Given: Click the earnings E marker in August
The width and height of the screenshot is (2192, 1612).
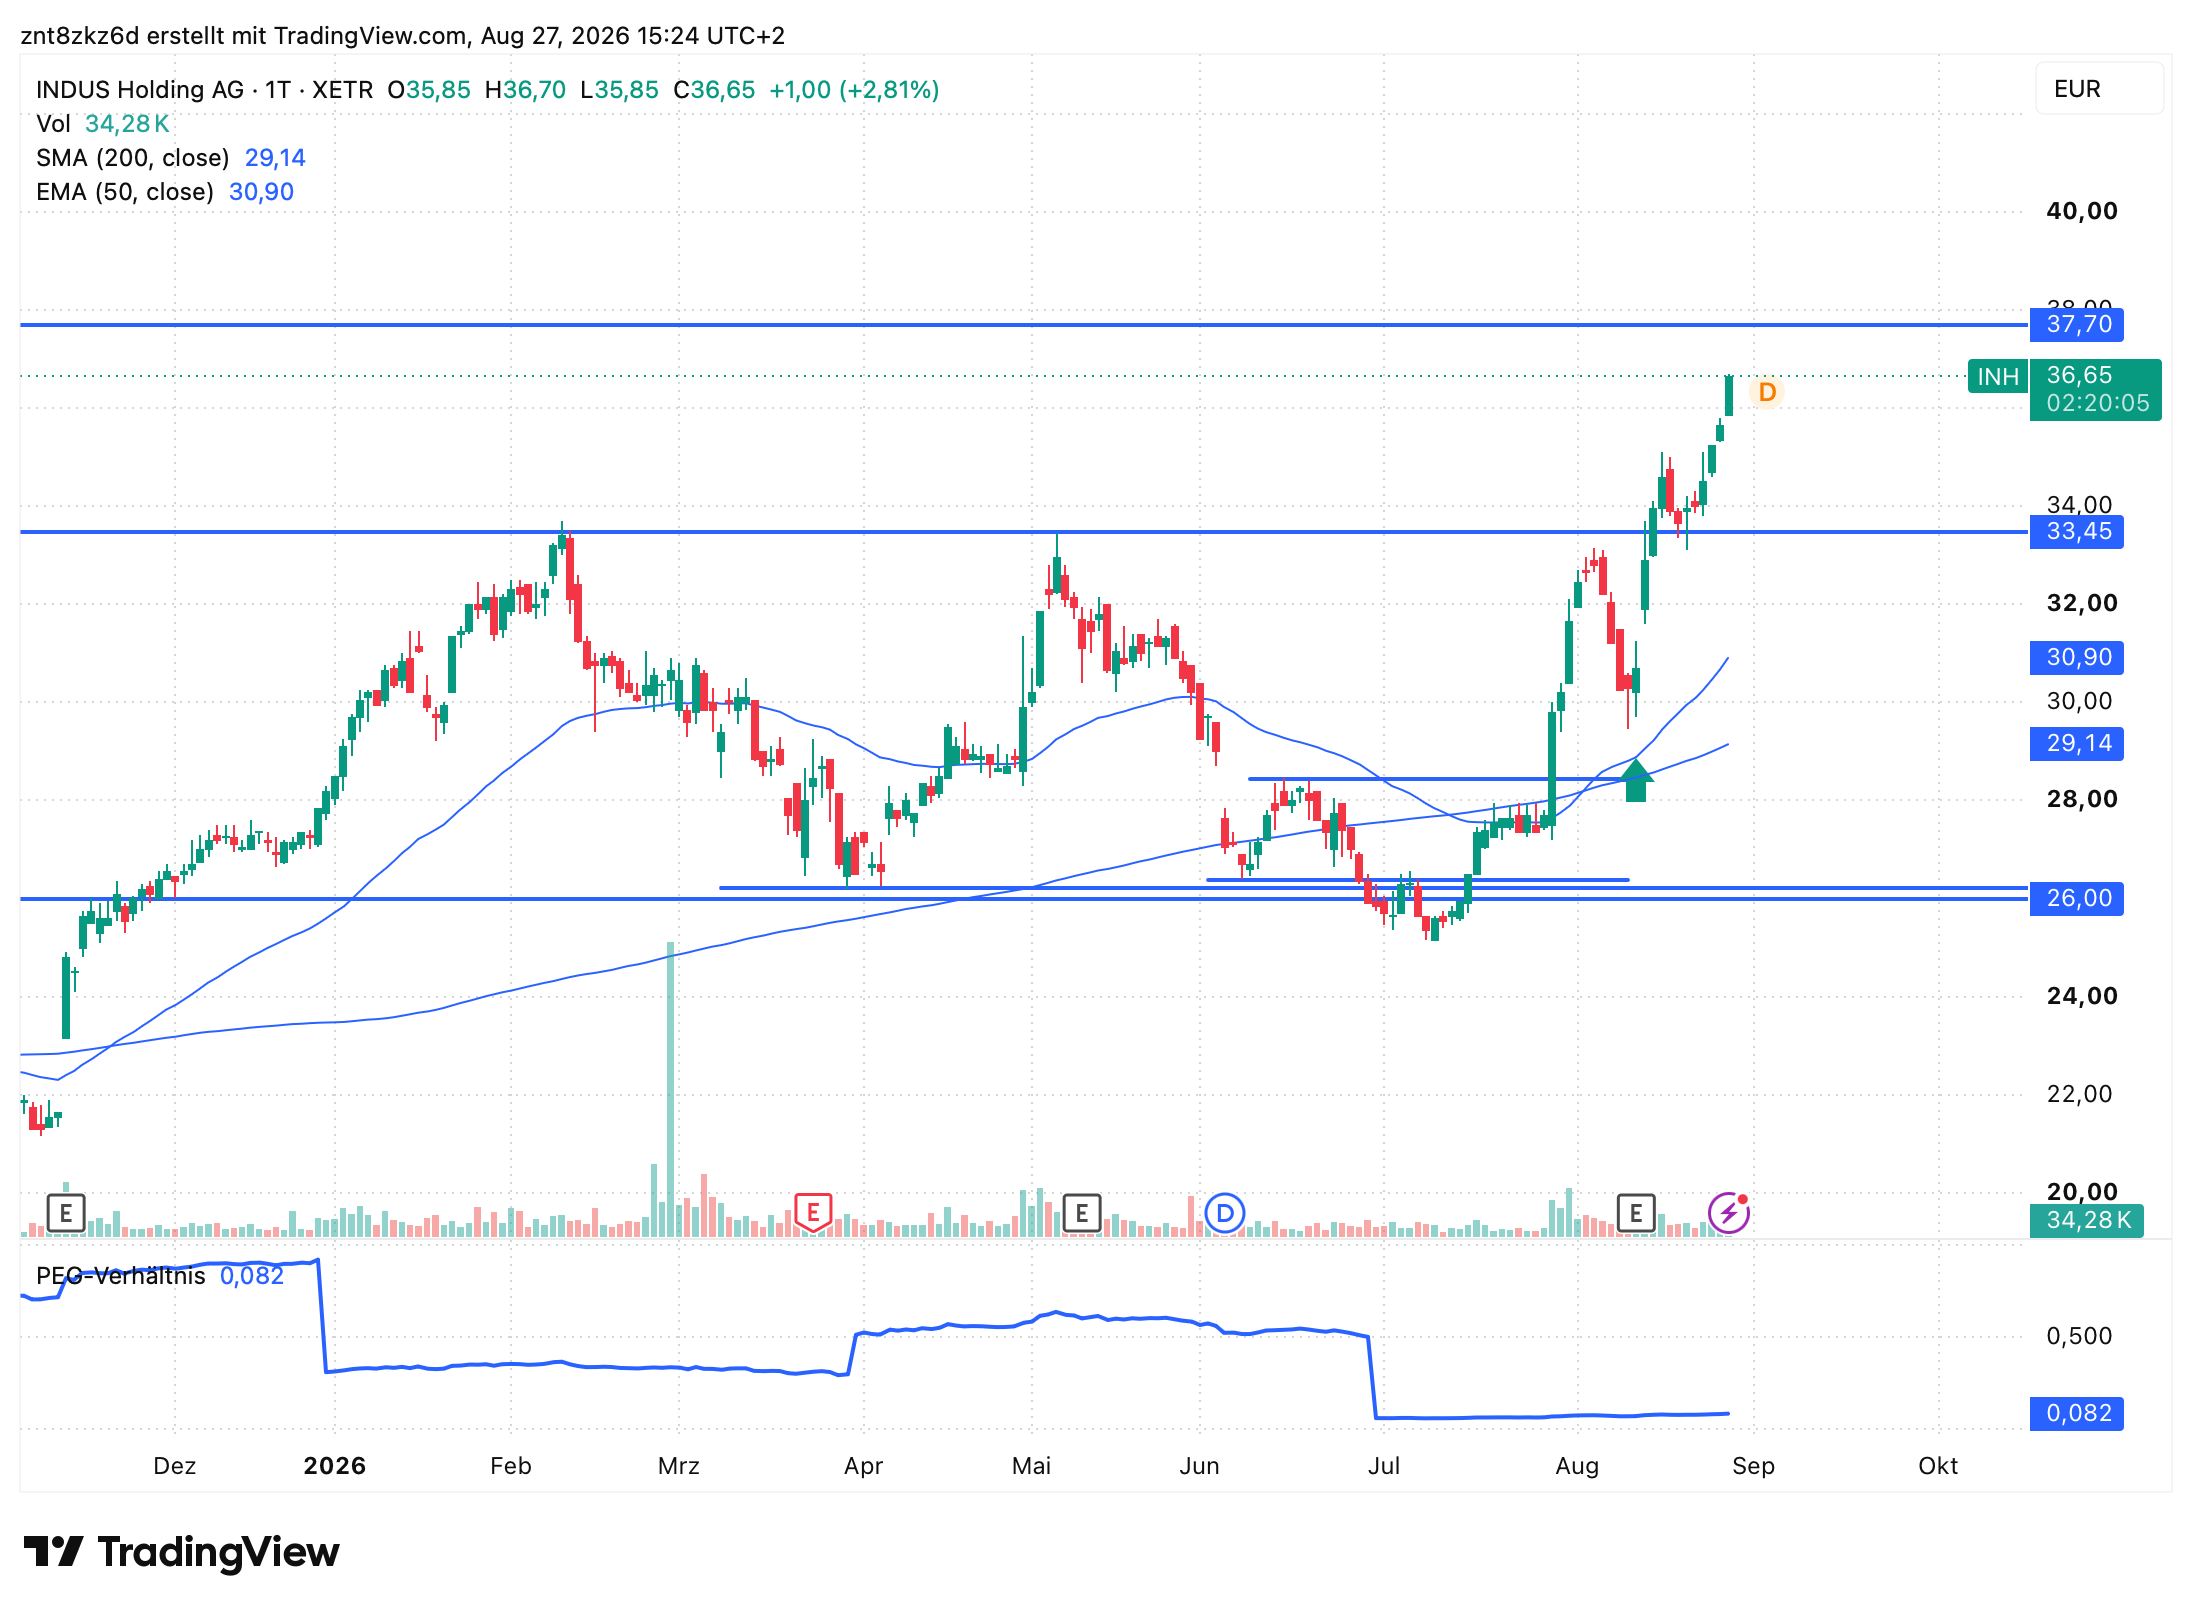Looking at the screenshot, I should (x=1636, y=1214).
